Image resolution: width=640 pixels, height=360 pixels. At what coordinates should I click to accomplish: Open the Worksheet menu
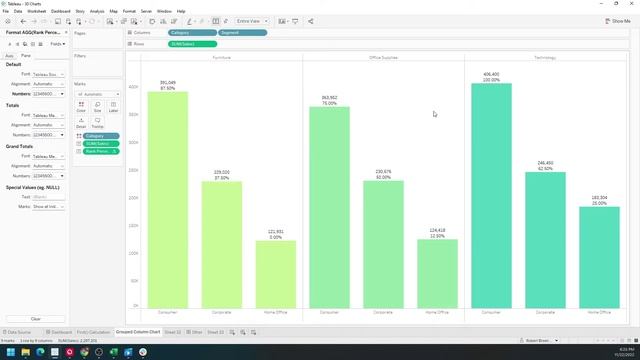[37, 11]
